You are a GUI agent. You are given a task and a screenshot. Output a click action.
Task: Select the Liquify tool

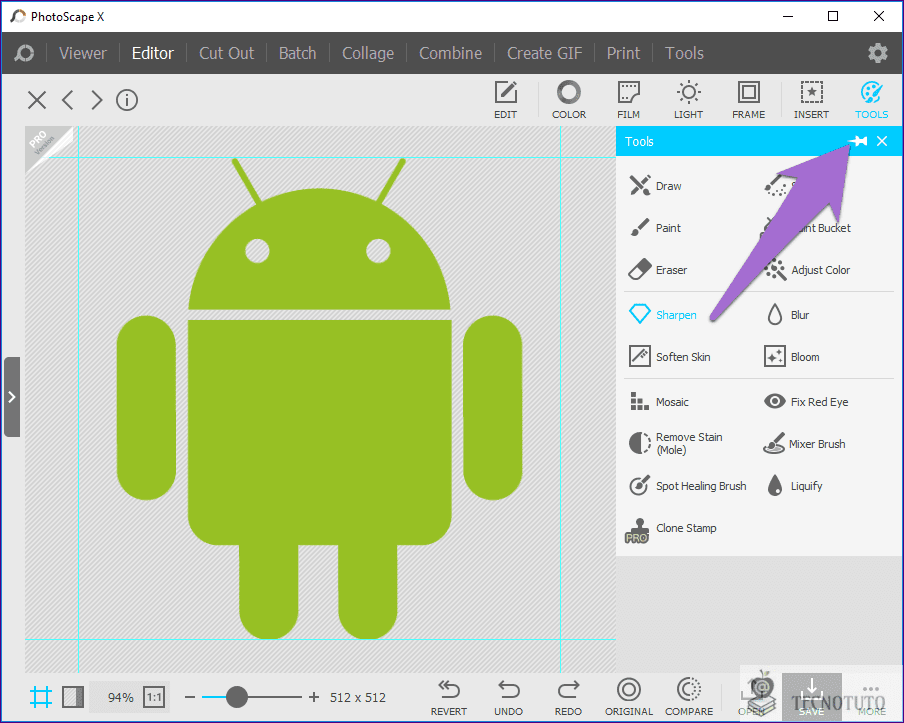tap(794, 486)
